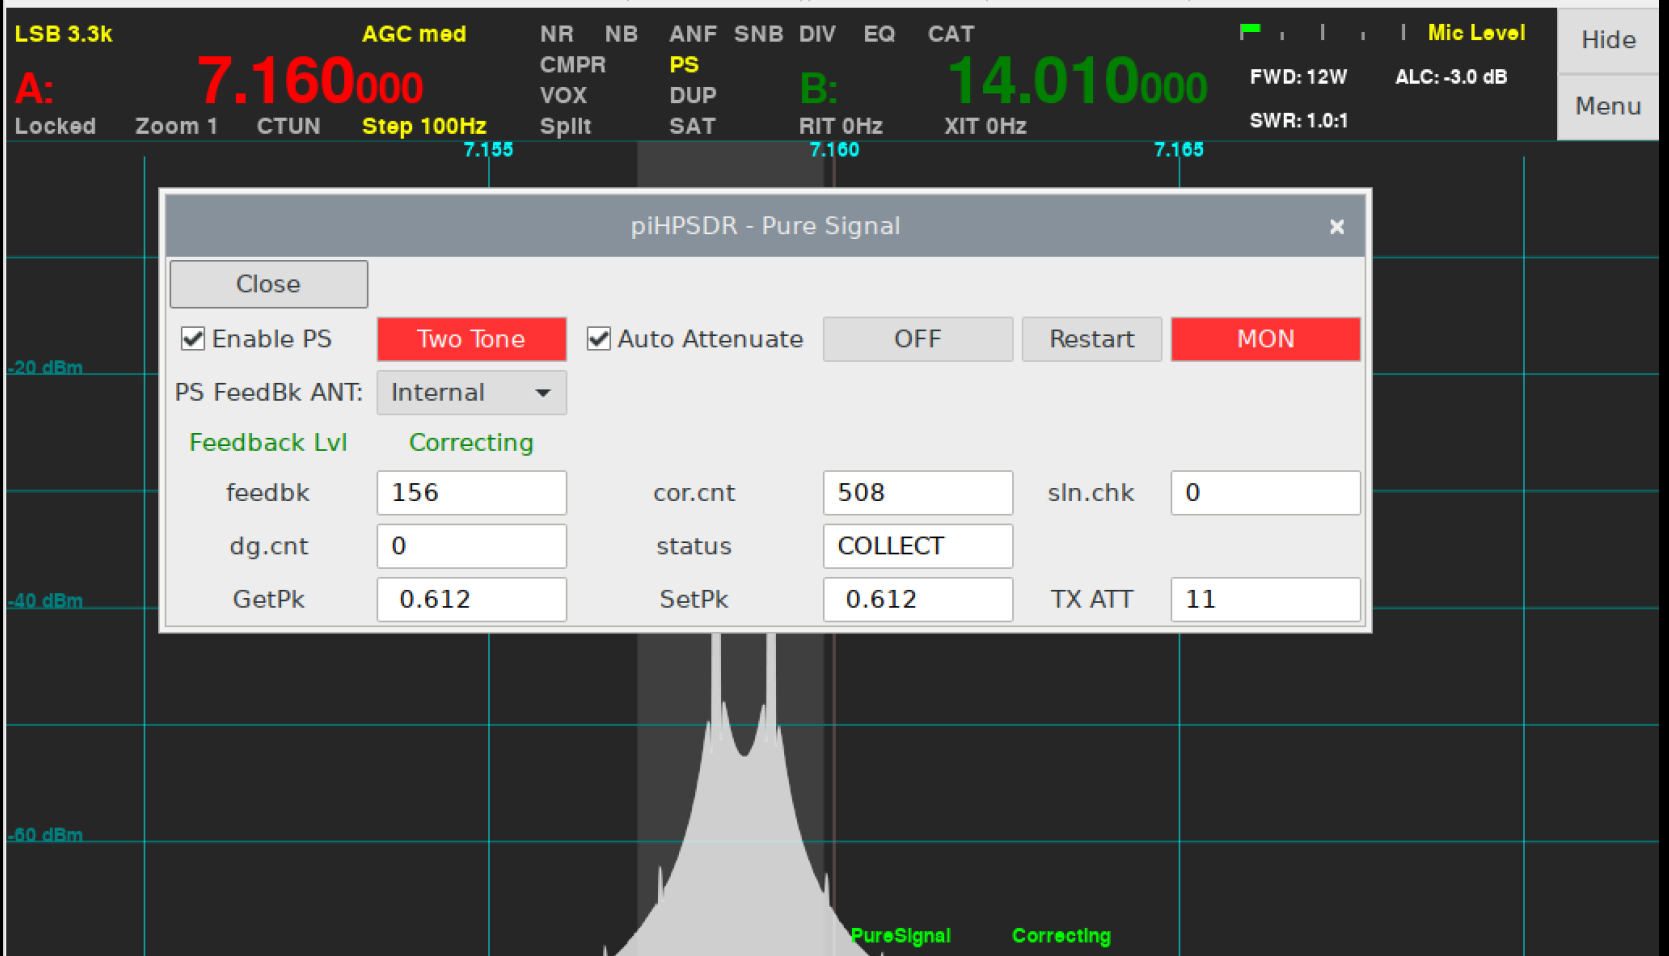Click the SWR: 1.0:1 reading

pyautogui.click(x=1298, y=121)
